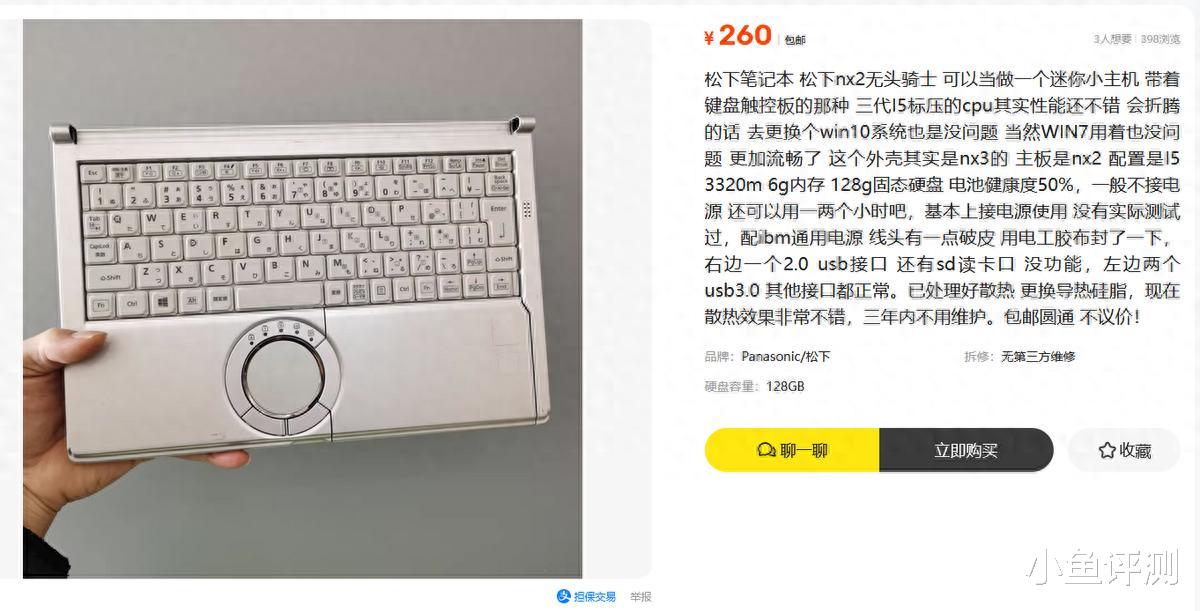The width and height of the screenshot is (1200, 611).
Task: Click the blue 担保交易 shield icon
Action: pos(564,596)
